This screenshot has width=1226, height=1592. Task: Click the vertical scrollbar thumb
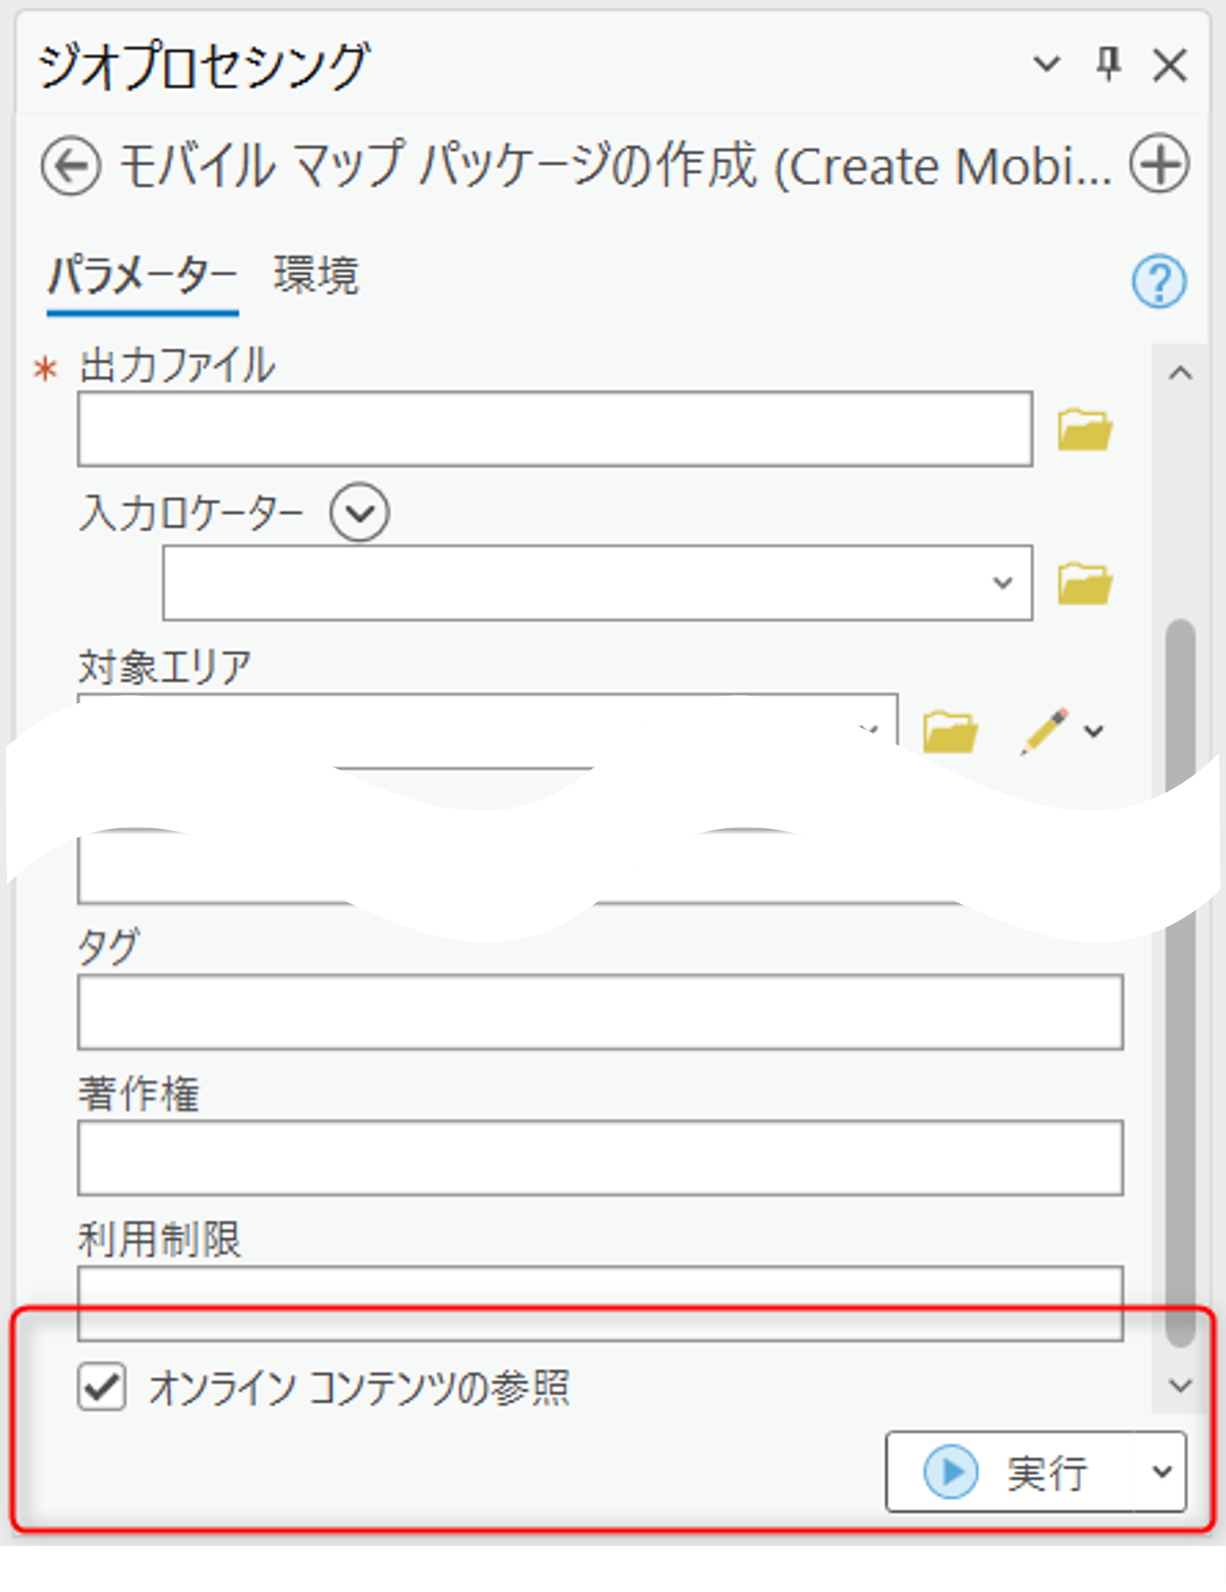coord(1181,984)
